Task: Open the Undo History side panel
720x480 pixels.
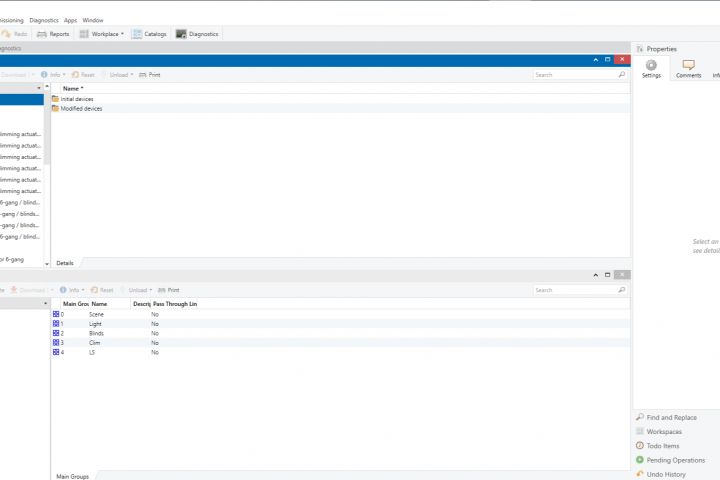Action: tap(661, 474)
